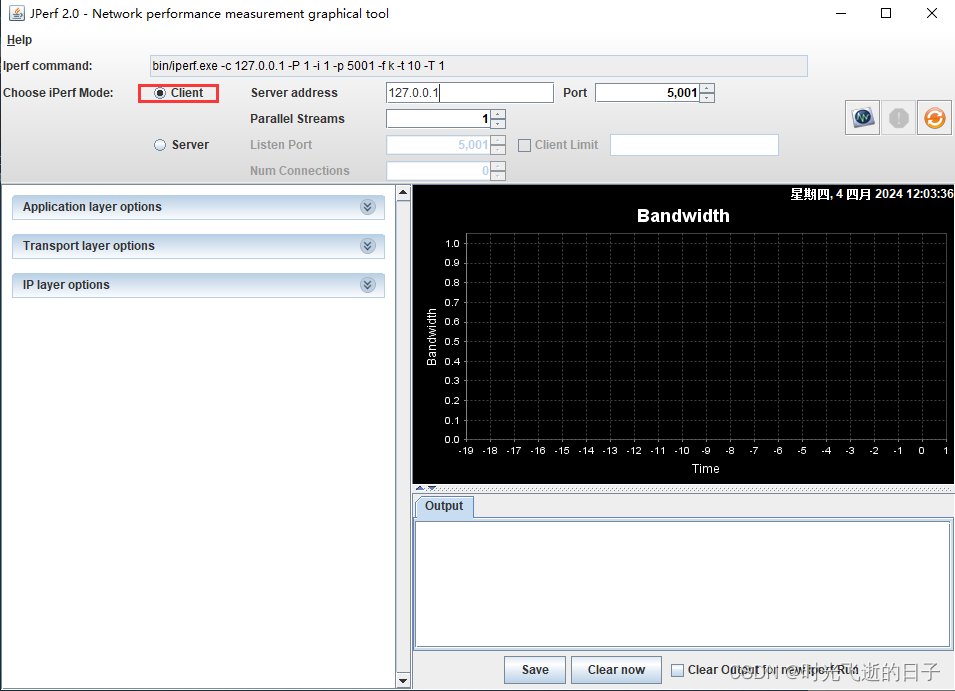Click the Run IPerf icon button

click(862, 118)
